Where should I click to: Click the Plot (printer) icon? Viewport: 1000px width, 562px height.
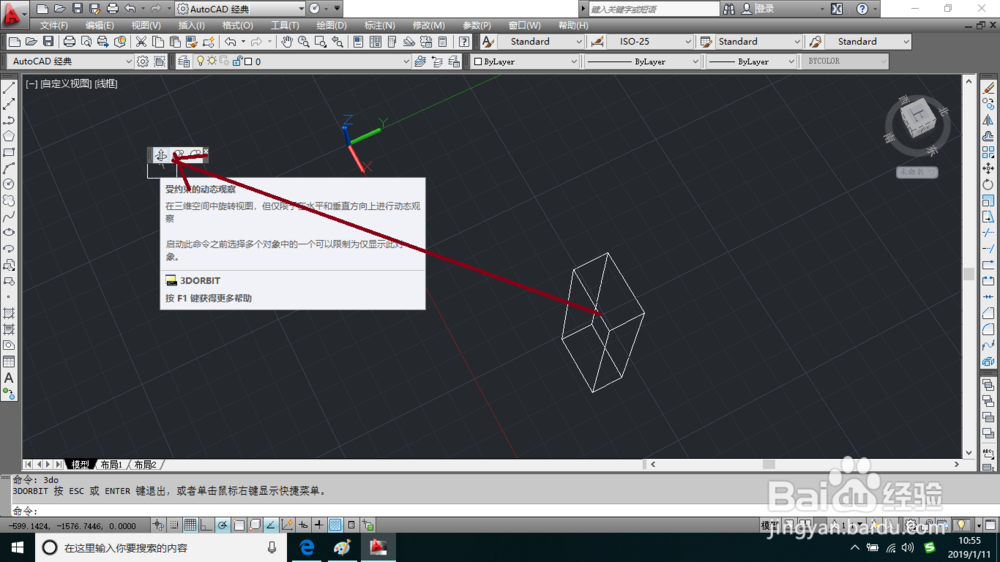click(69, 41)
